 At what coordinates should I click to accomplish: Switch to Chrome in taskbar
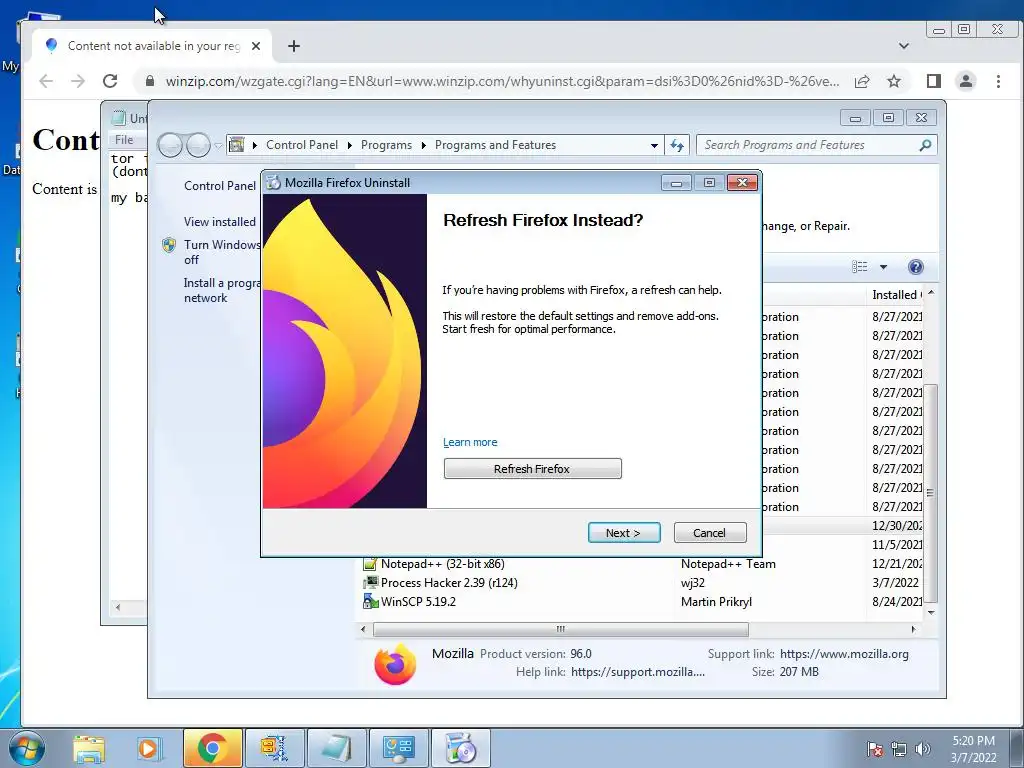[212, 748]
